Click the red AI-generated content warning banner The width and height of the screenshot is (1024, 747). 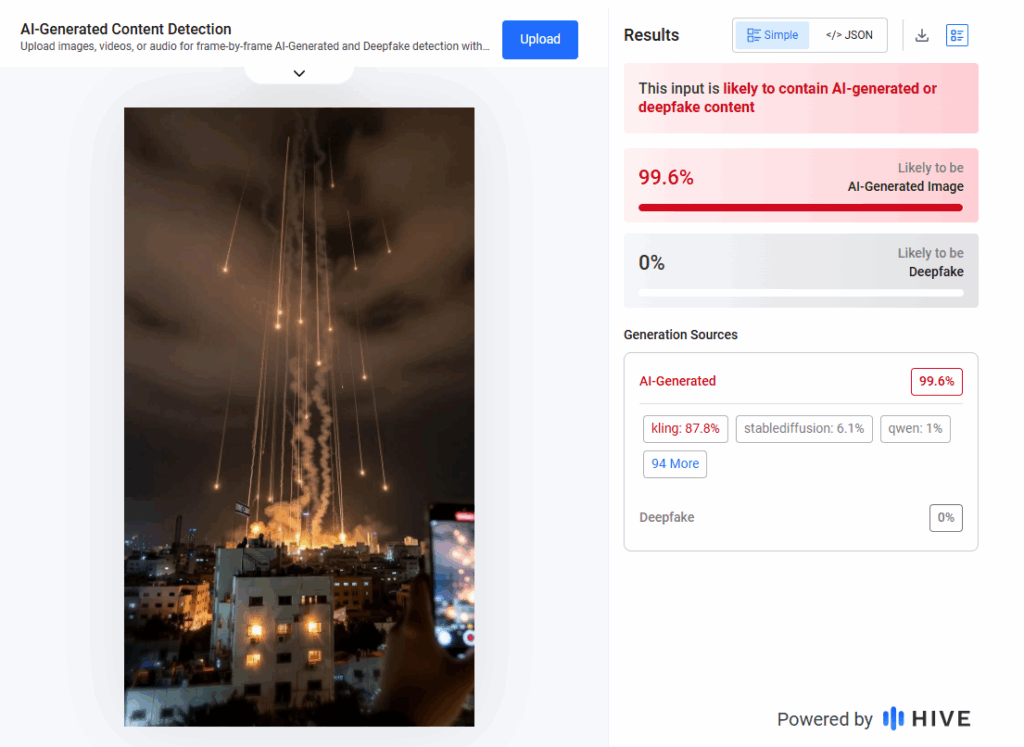tap(800, 98)
